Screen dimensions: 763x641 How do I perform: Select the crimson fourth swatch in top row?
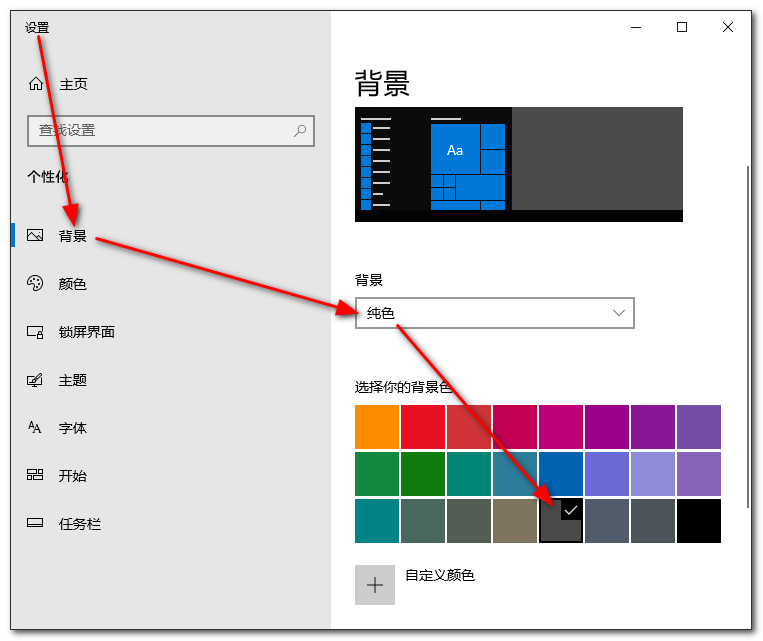tap(515, 427)
